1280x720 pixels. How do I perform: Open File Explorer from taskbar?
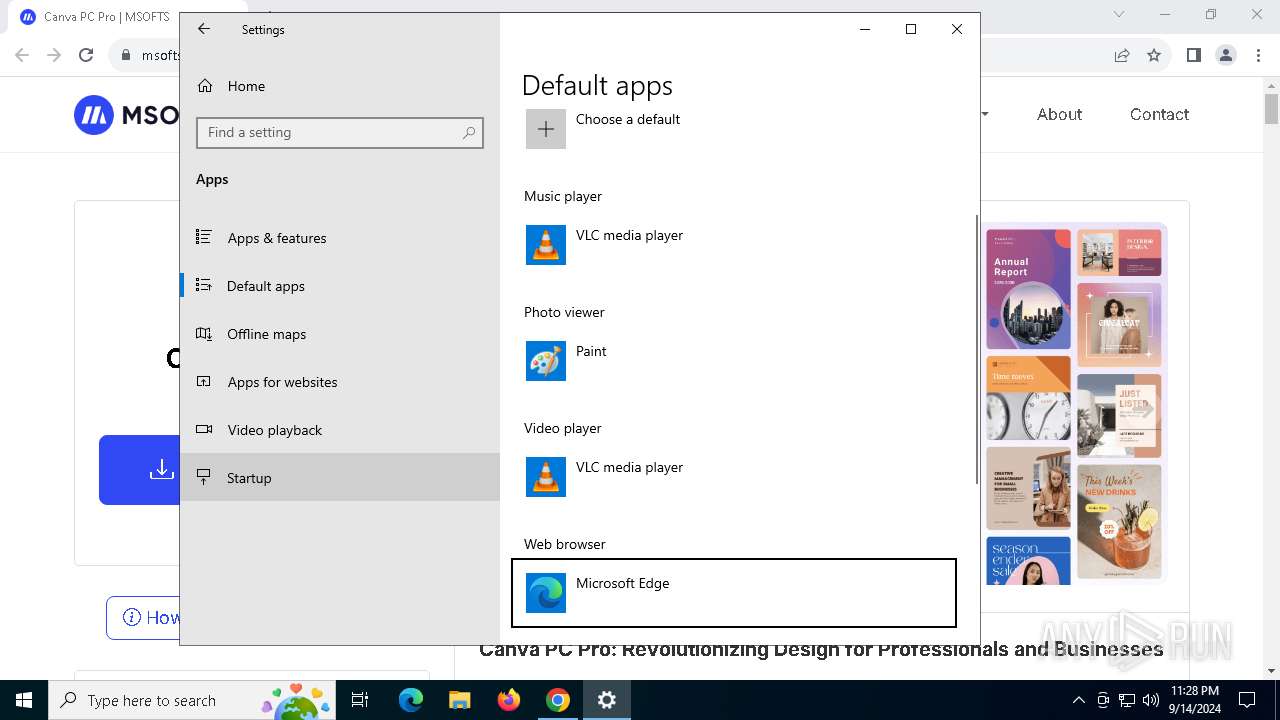tap(459, 700)
